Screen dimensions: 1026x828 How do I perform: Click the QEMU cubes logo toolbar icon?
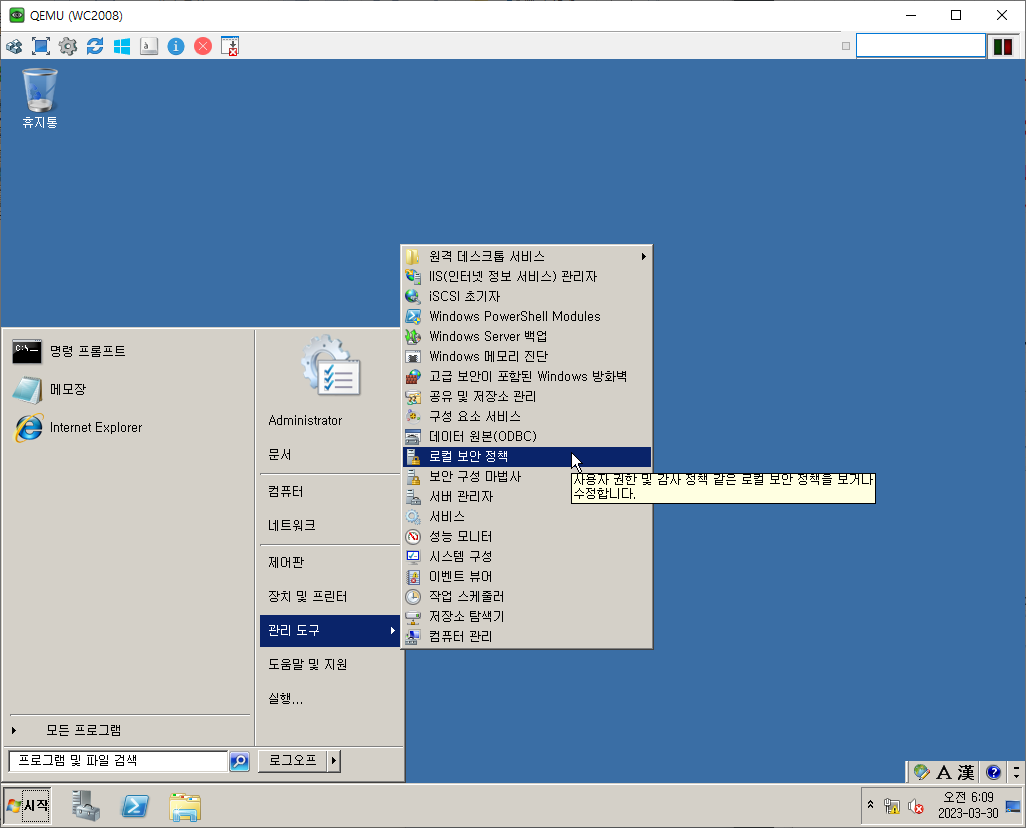tap(14, 46)
